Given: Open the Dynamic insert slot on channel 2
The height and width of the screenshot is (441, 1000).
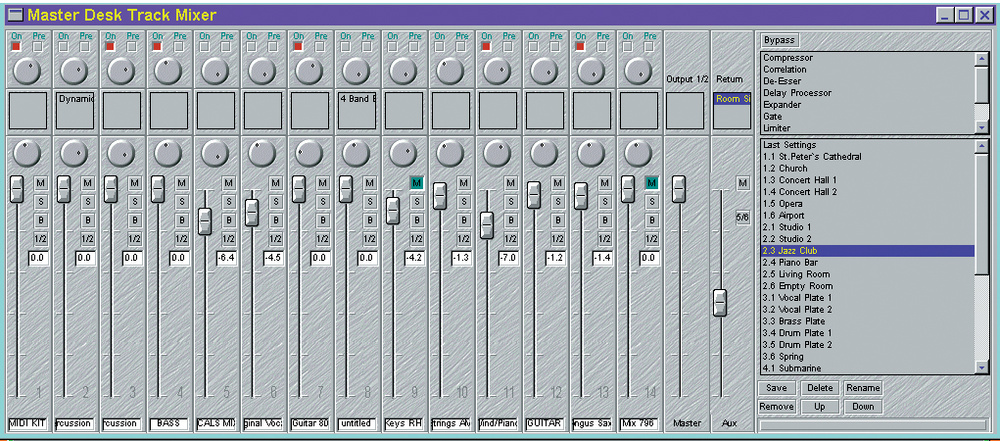Looking at the screenshot, I should [x=75, y=110].
